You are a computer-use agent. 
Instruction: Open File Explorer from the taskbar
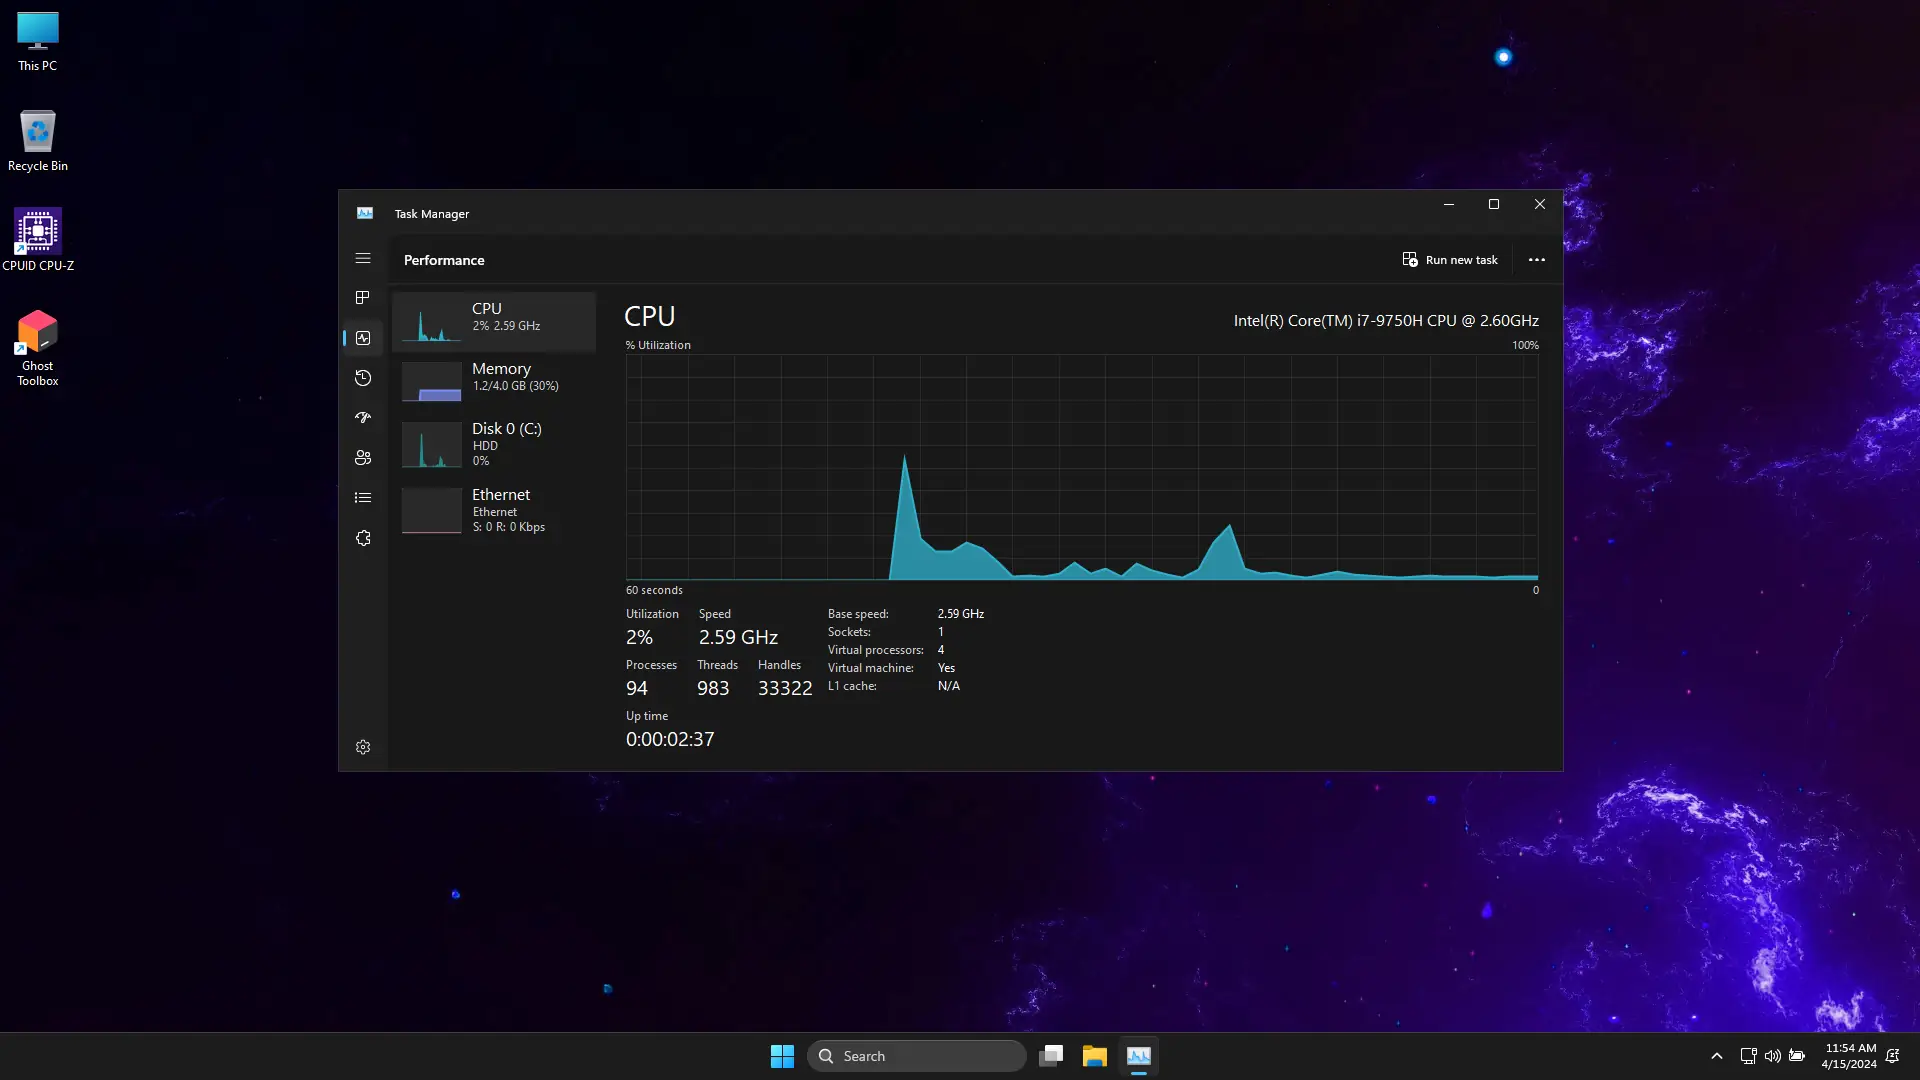click(1094, 1056)
